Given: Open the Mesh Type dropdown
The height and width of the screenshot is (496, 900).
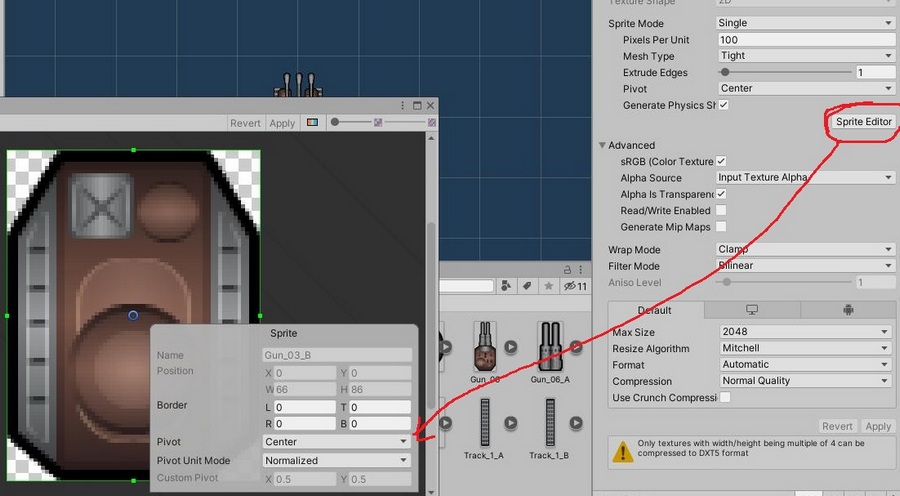Looking at the screenshot, I should pyautogui.click(x=805, y=56).
